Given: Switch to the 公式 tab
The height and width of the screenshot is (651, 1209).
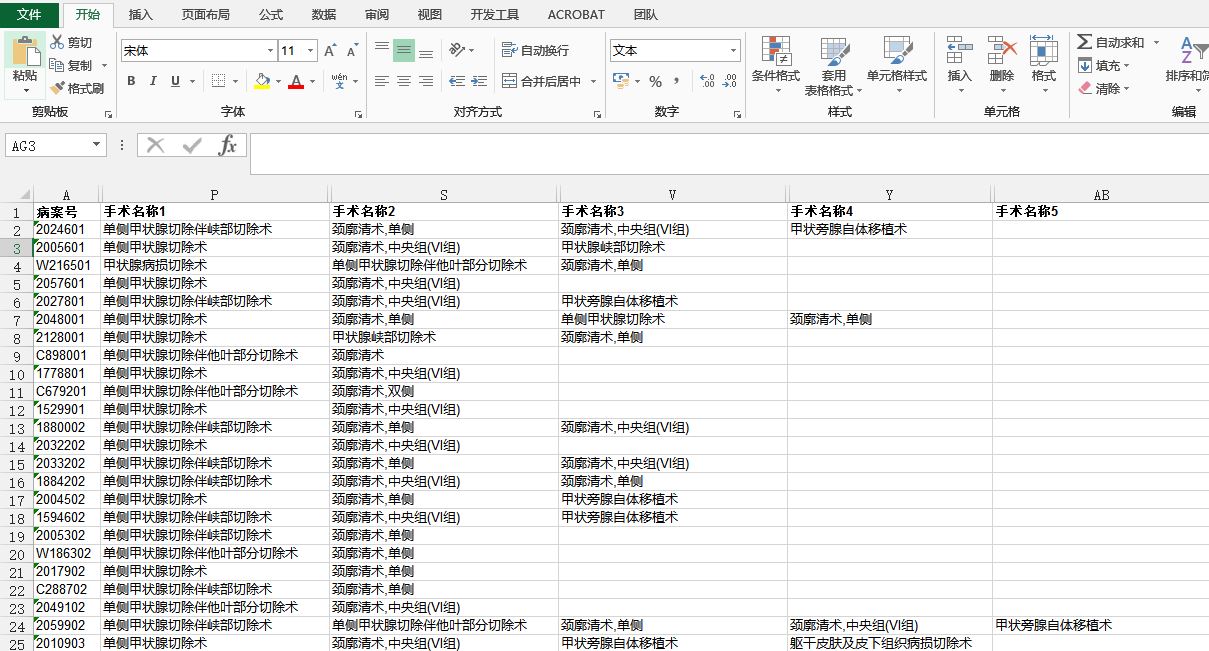Looking at the screenshot, I should 271,14.
